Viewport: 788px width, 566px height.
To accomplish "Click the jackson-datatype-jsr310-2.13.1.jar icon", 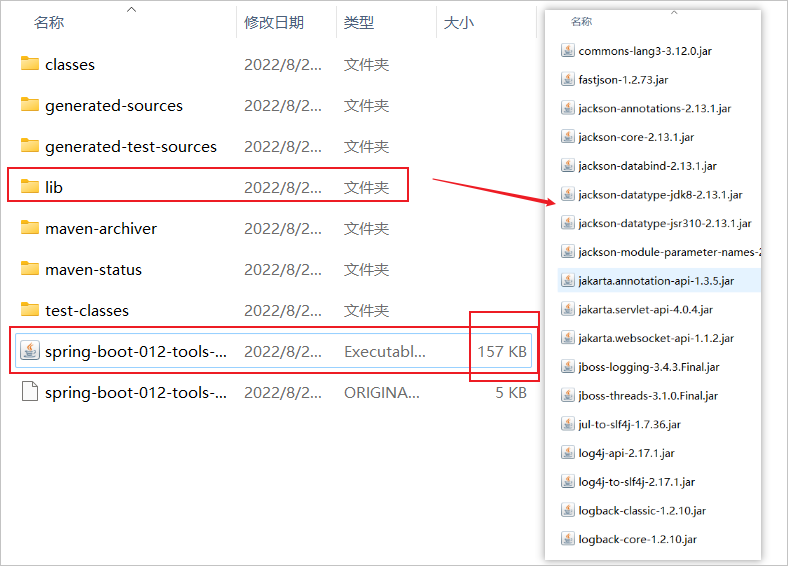I will 567,222.
